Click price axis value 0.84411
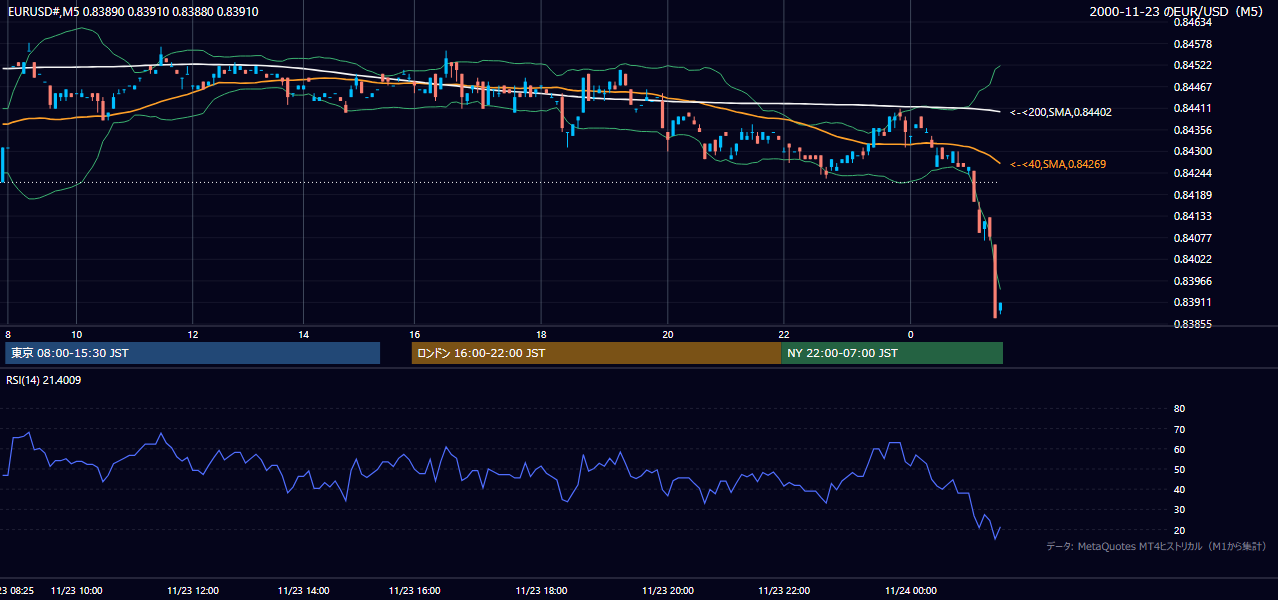 click(1192, 109)
